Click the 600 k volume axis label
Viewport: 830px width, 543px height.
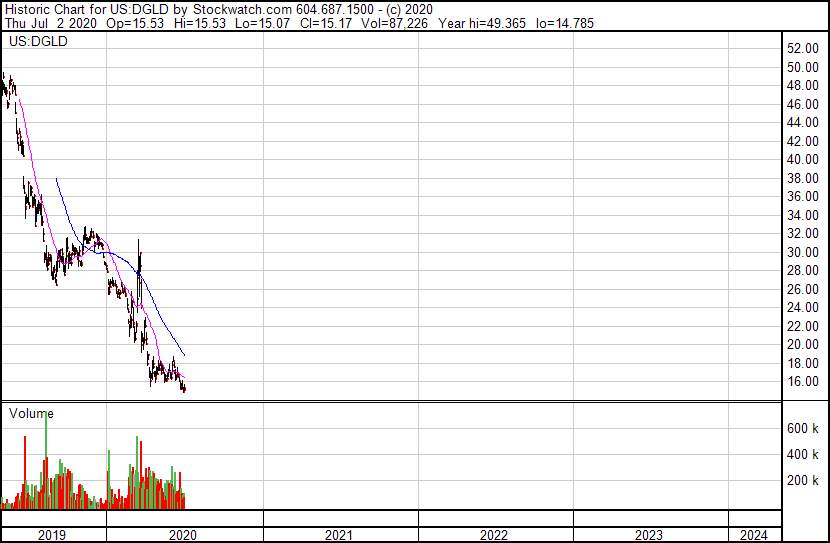[802, 428]
